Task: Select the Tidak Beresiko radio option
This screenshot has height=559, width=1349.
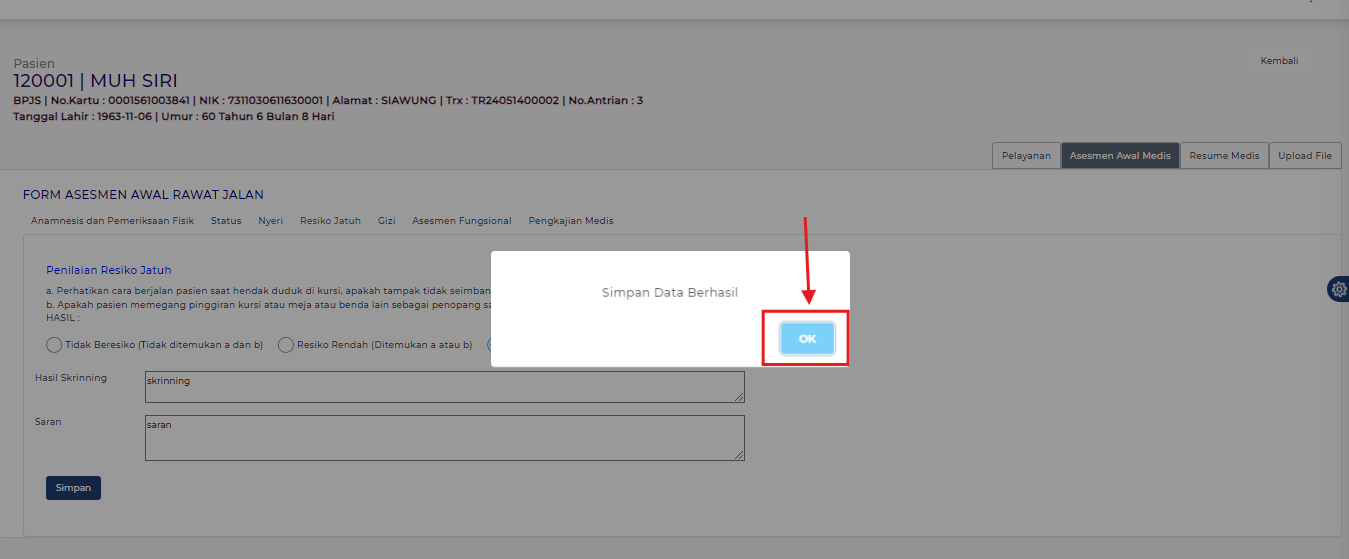Action: pyautogui.click(x=54, y=345)
